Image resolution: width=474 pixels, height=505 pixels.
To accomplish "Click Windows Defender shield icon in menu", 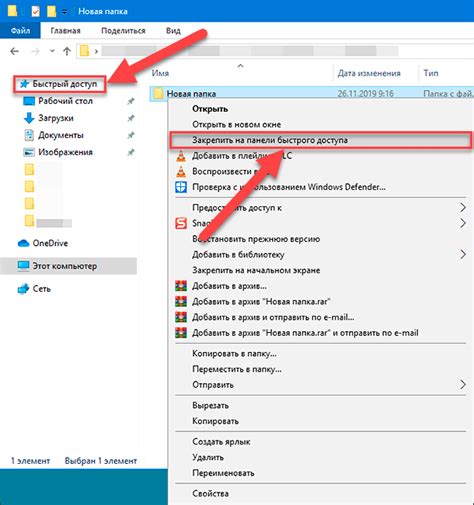I will [181, 187].
